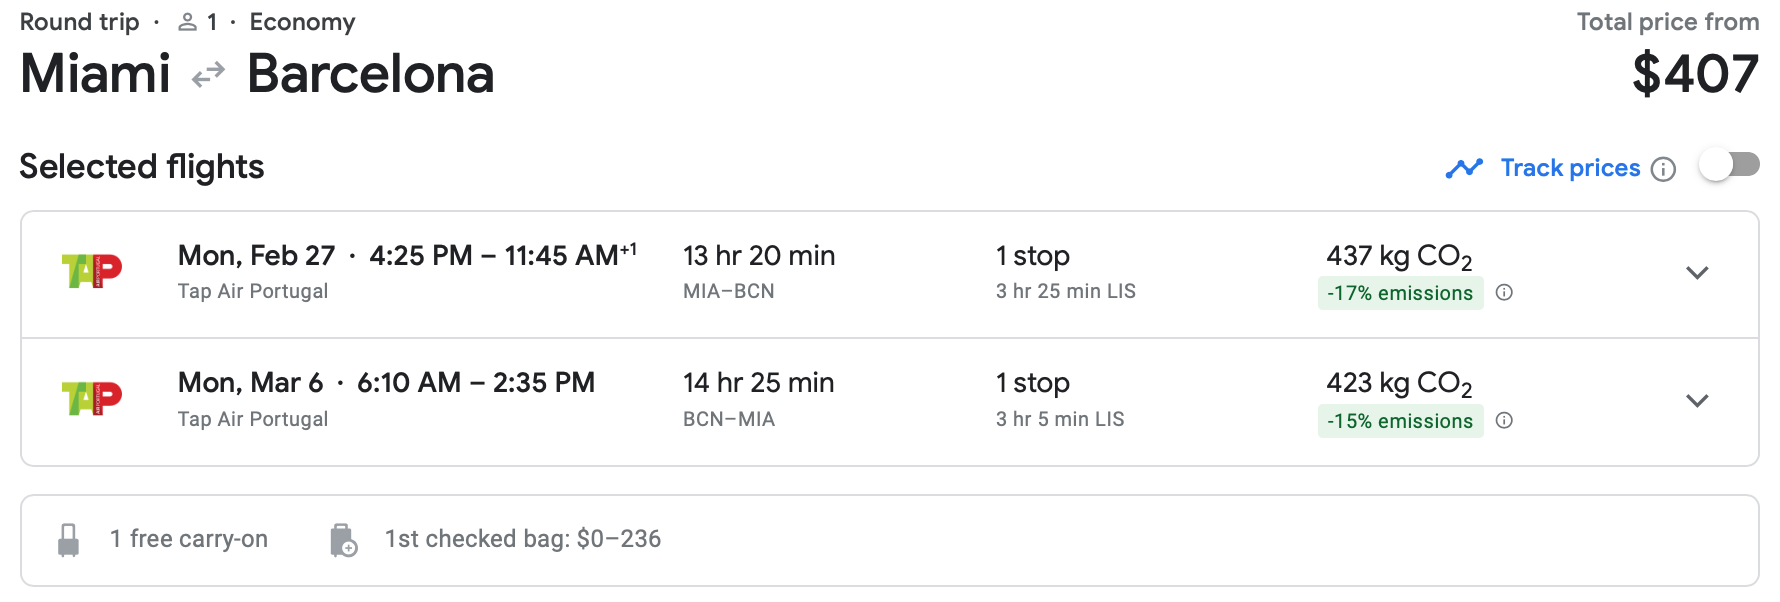Click the passenger count person icon
1780x602 pixels.
(x=188, y=21)
